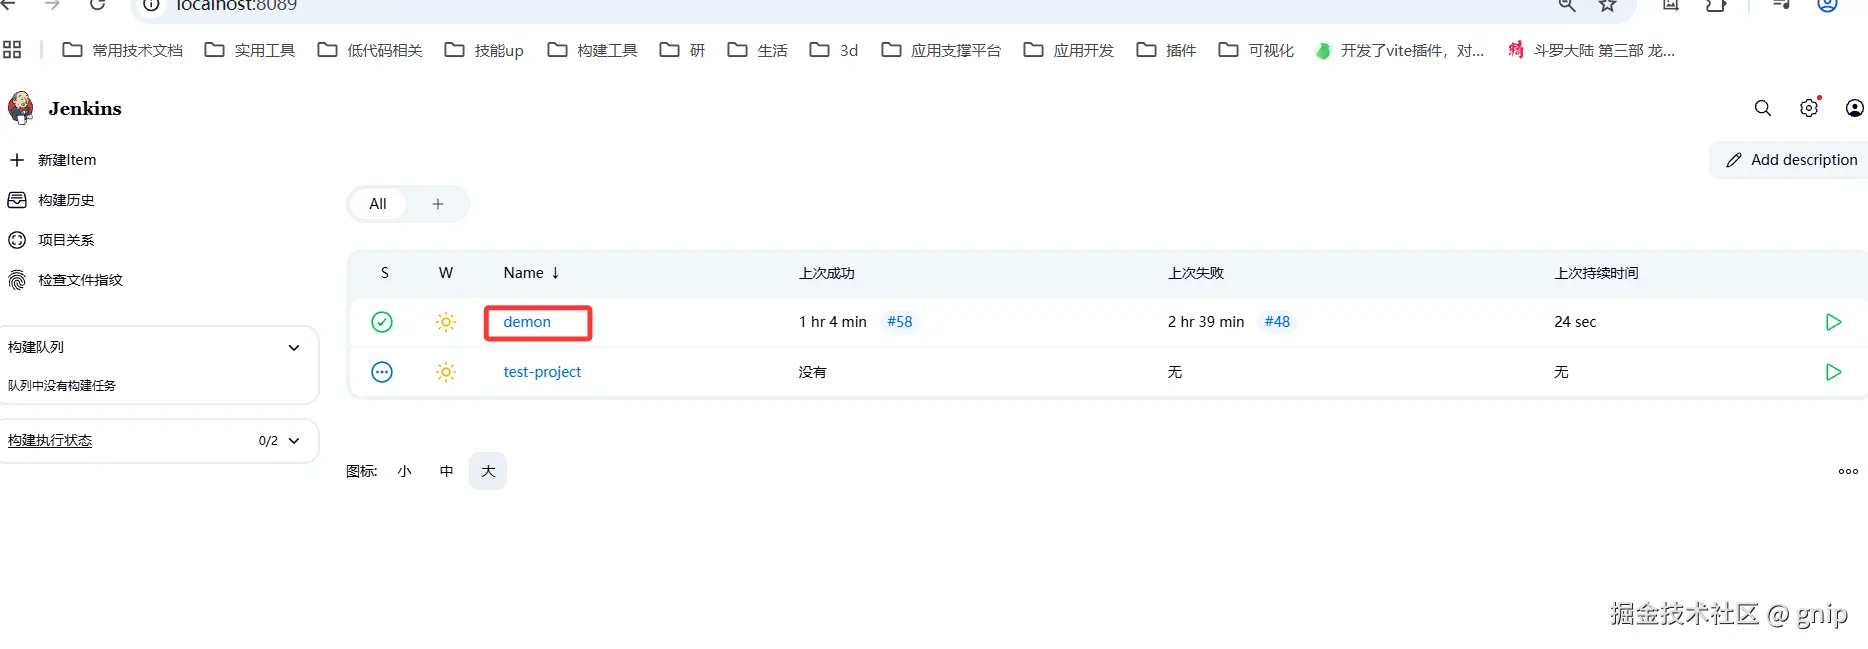Open Jenkins search magnifier icon
The width and height of the screenshot is (1868, 649).
pos(1763,108)
